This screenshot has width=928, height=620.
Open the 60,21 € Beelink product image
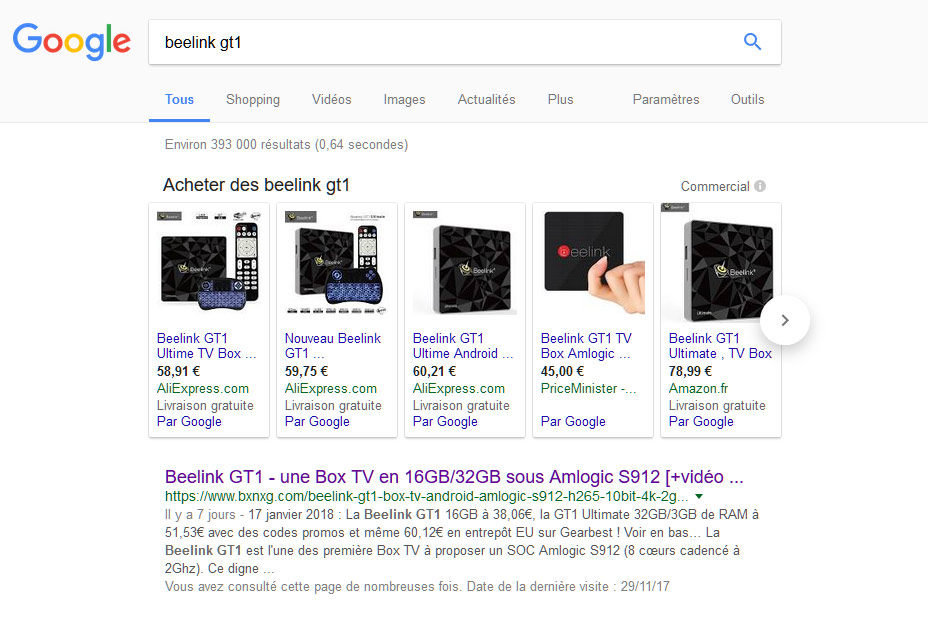(465, 261)
